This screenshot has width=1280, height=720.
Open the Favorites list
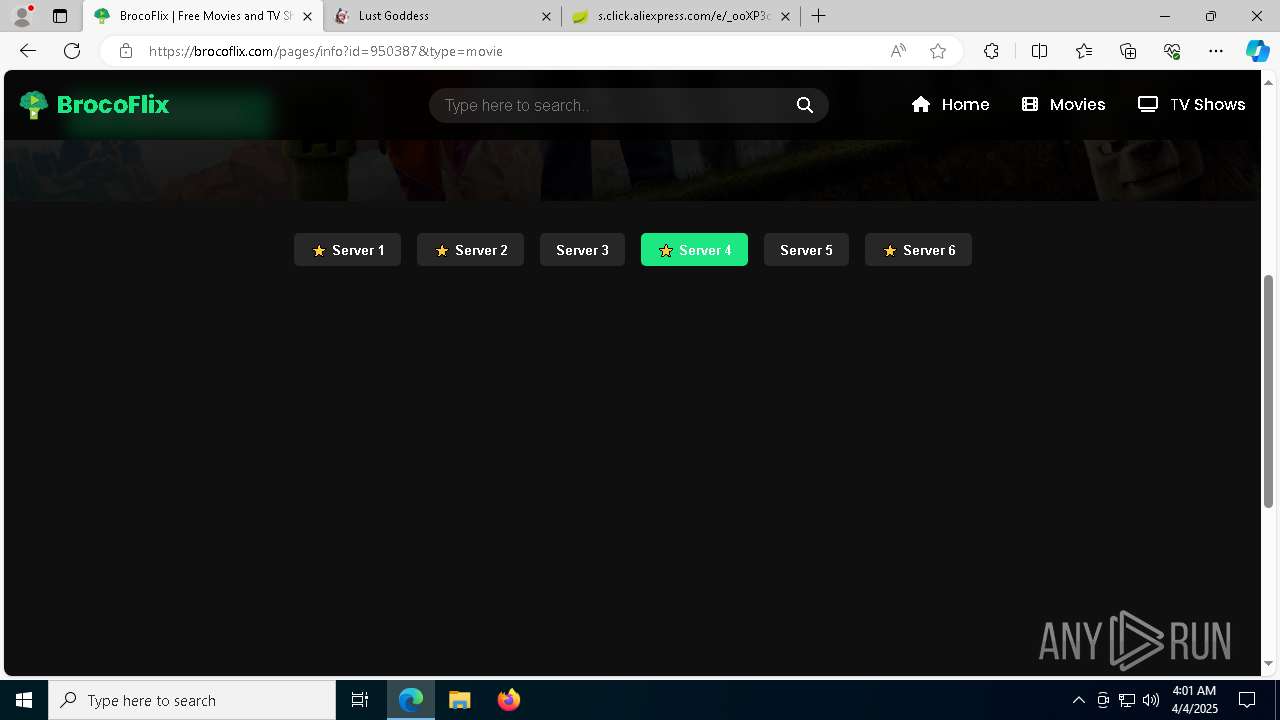[x=1084, y=51]
